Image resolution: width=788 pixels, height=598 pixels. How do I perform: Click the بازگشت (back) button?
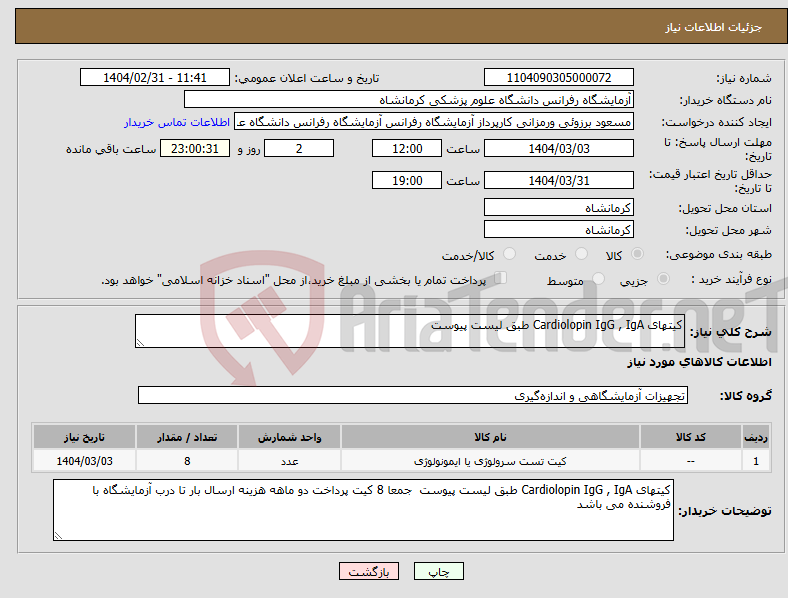[x=369, y=571]
